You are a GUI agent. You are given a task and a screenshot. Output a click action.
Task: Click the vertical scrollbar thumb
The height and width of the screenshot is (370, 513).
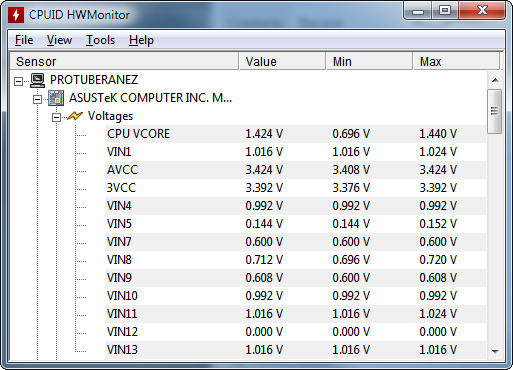tap(495, 111)
